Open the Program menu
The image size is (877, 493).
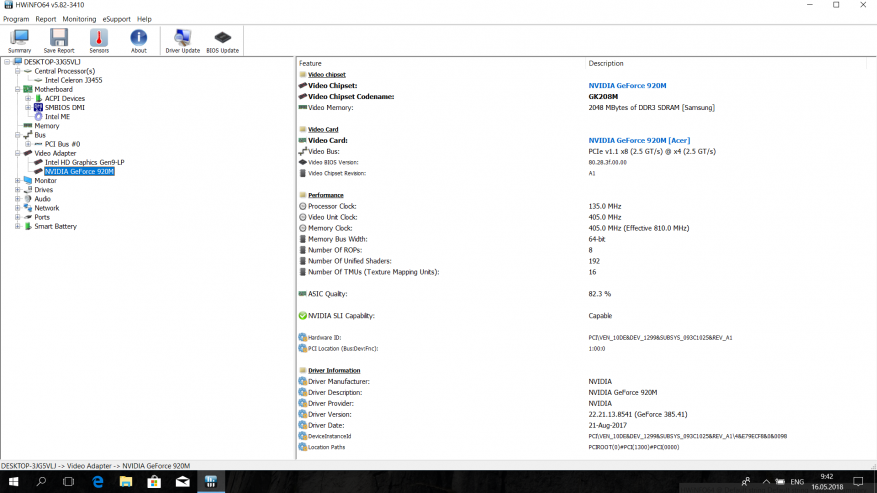point(16,19)
